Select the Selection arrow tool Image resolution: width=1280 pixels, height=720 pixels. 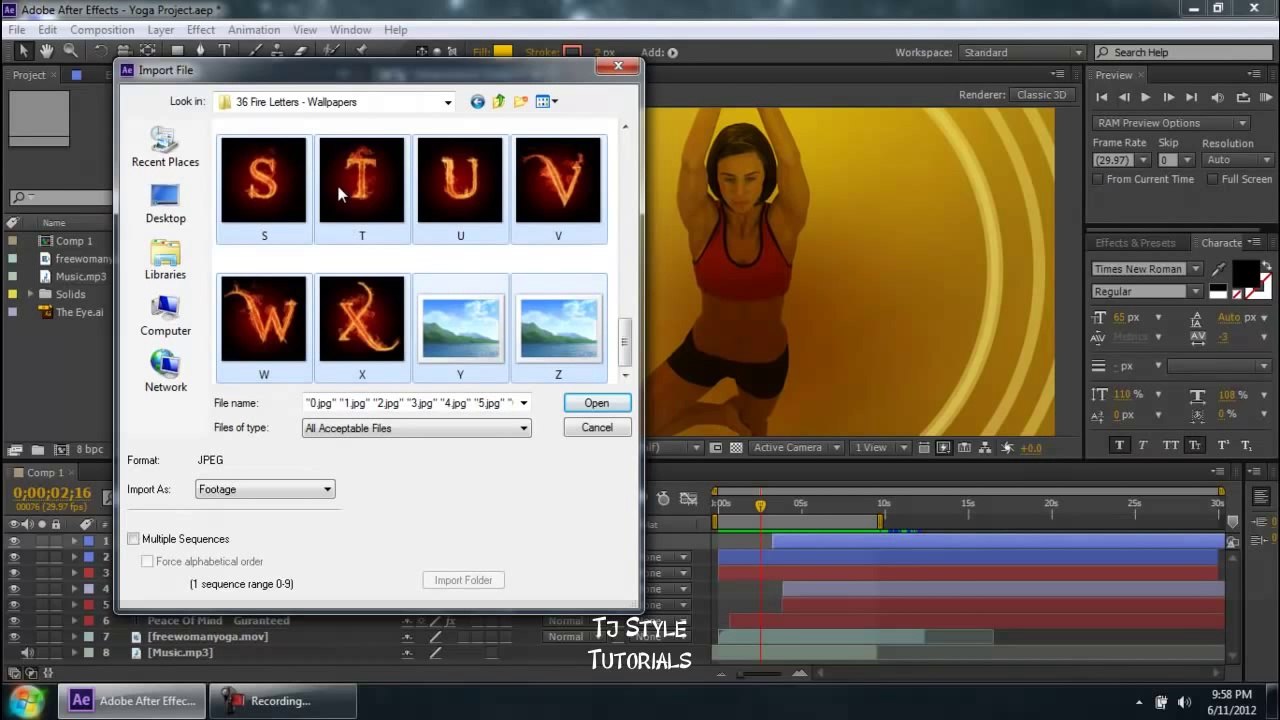pos(23,51)
